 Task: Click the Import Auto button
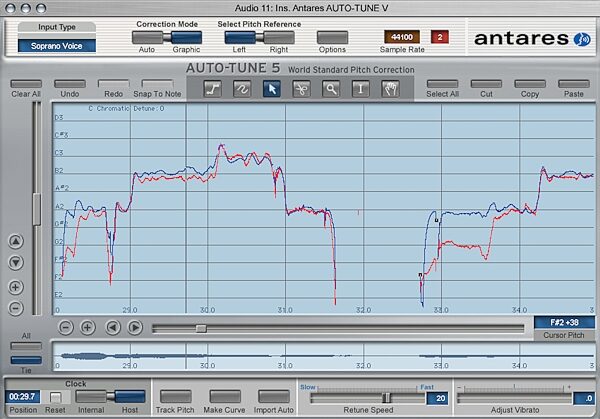pos(274,396)
